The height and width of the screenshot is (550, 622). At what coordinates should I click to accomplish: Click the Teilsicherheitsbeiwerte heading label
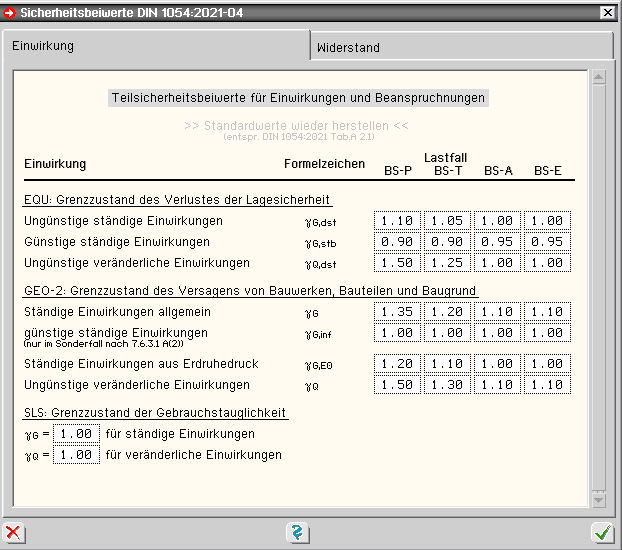click(x=297, y=98)
